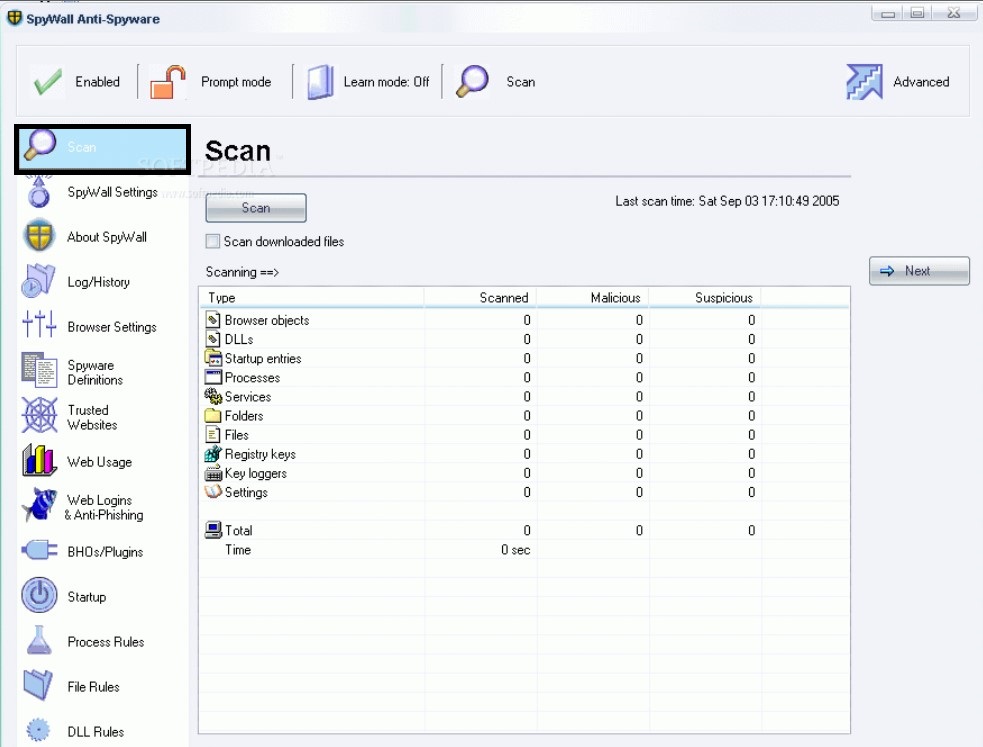Image resolution: width=983 pixels, height=747 pixels.
Task: Click the Scan label in top toolbar
Action: pyautogui.click(x=520, y=82)
